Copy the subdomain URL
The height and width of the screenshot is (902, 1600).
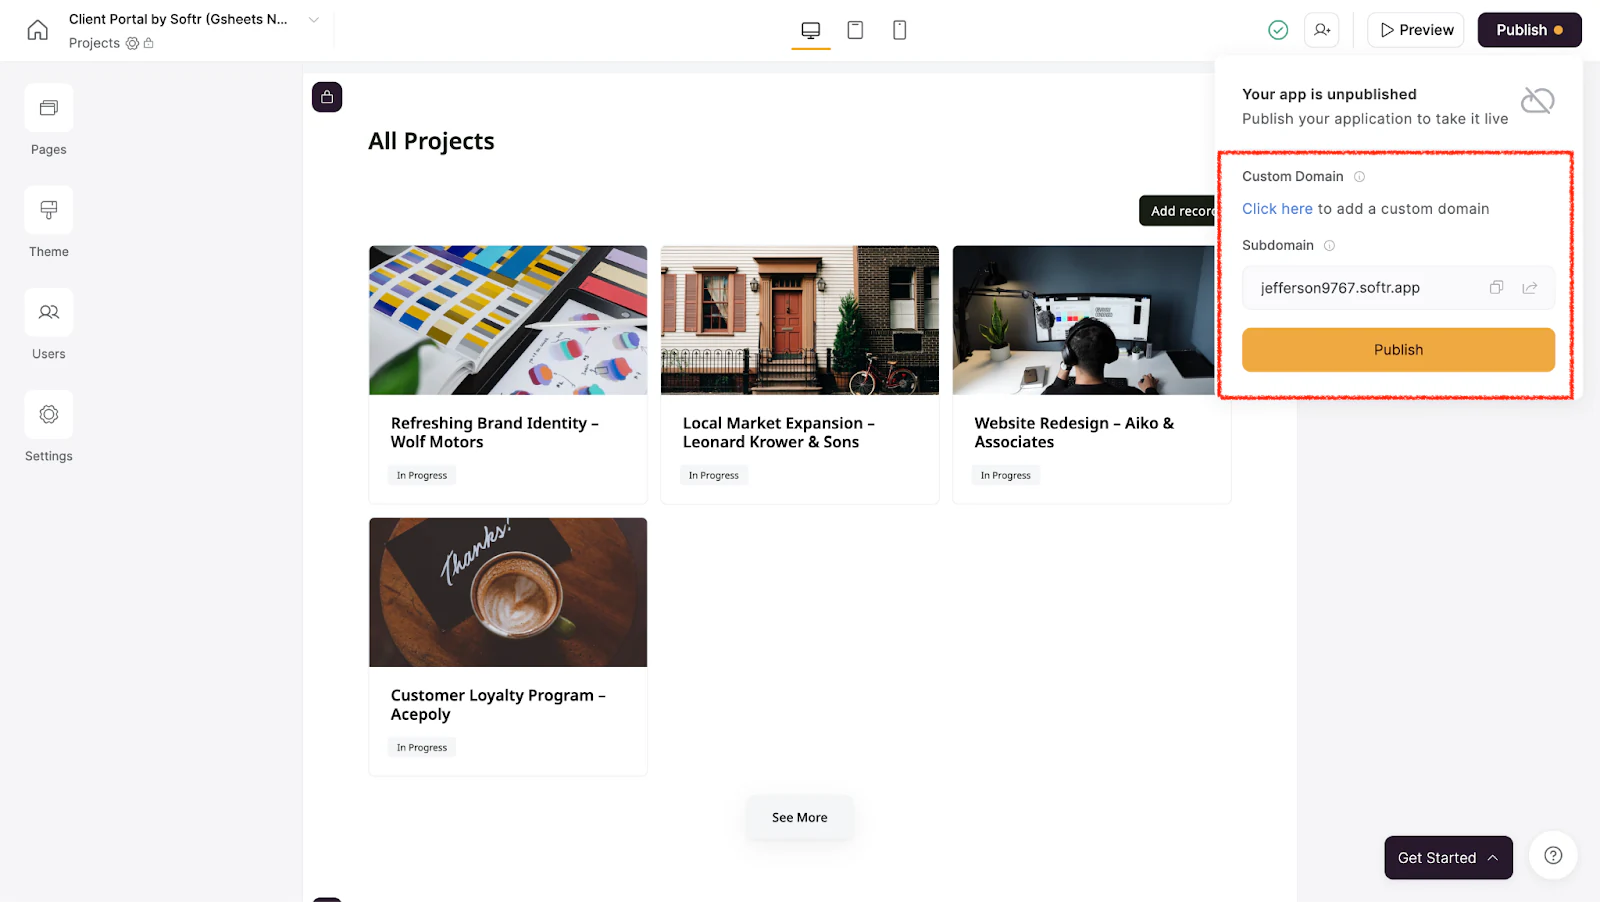[1496, 288]
